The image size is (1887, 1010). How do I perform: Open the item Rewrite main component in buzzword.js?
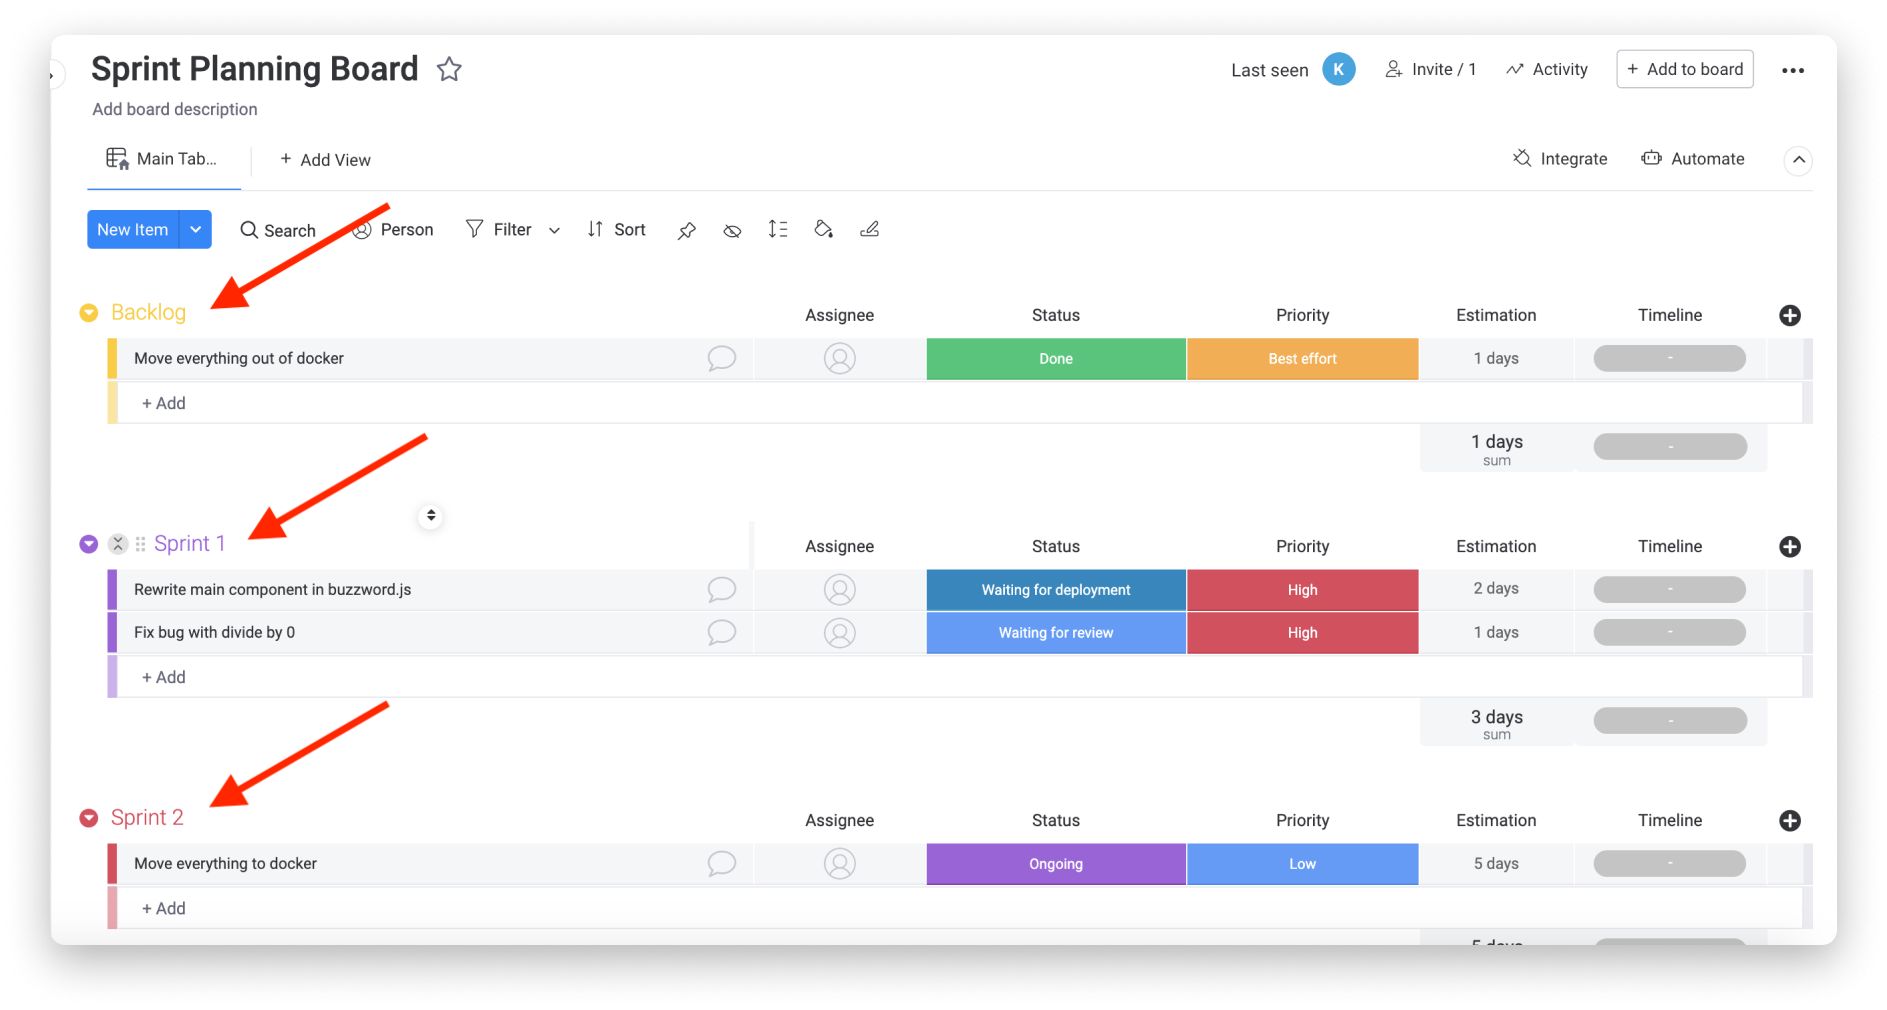(x=273, y=589)
